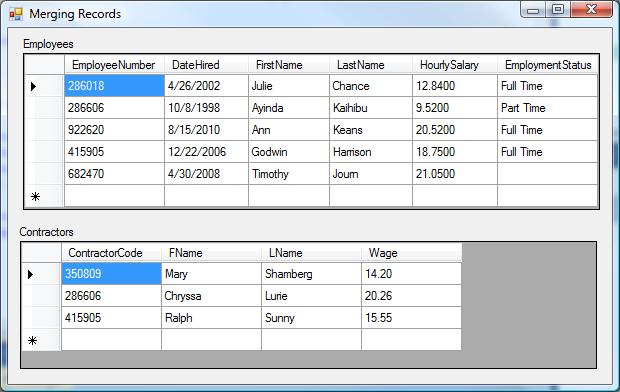Sort by HourlySalary column header
This screenshot has height=392, width=620.
pos(455,64)
